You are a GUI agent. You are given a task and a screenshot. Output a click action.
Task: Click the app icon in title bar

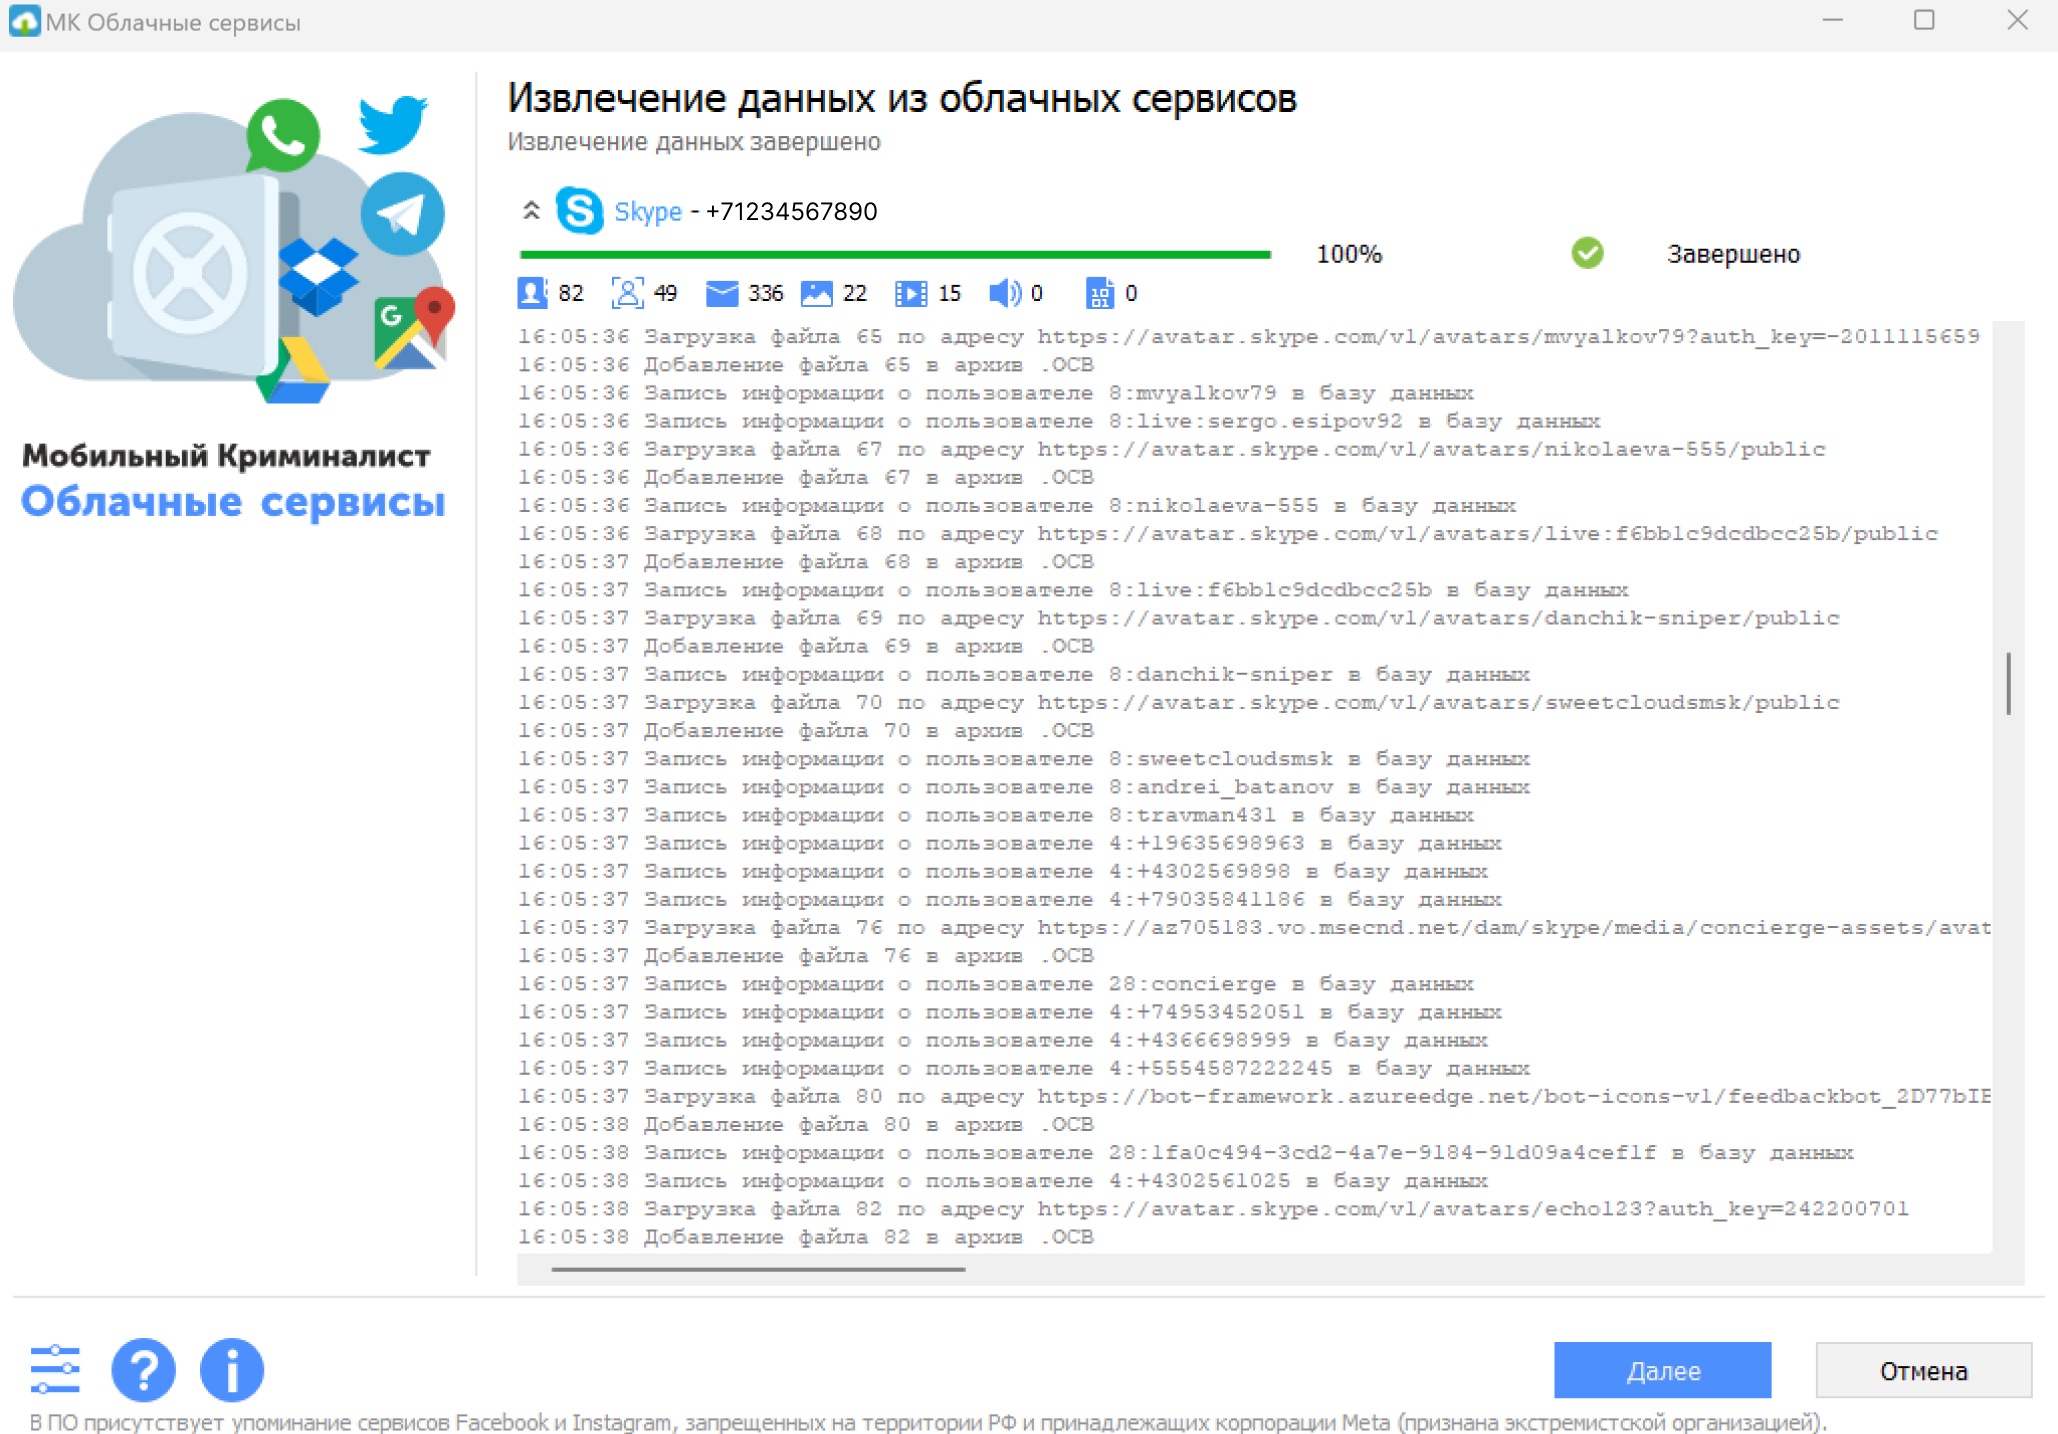coord(24,21)
